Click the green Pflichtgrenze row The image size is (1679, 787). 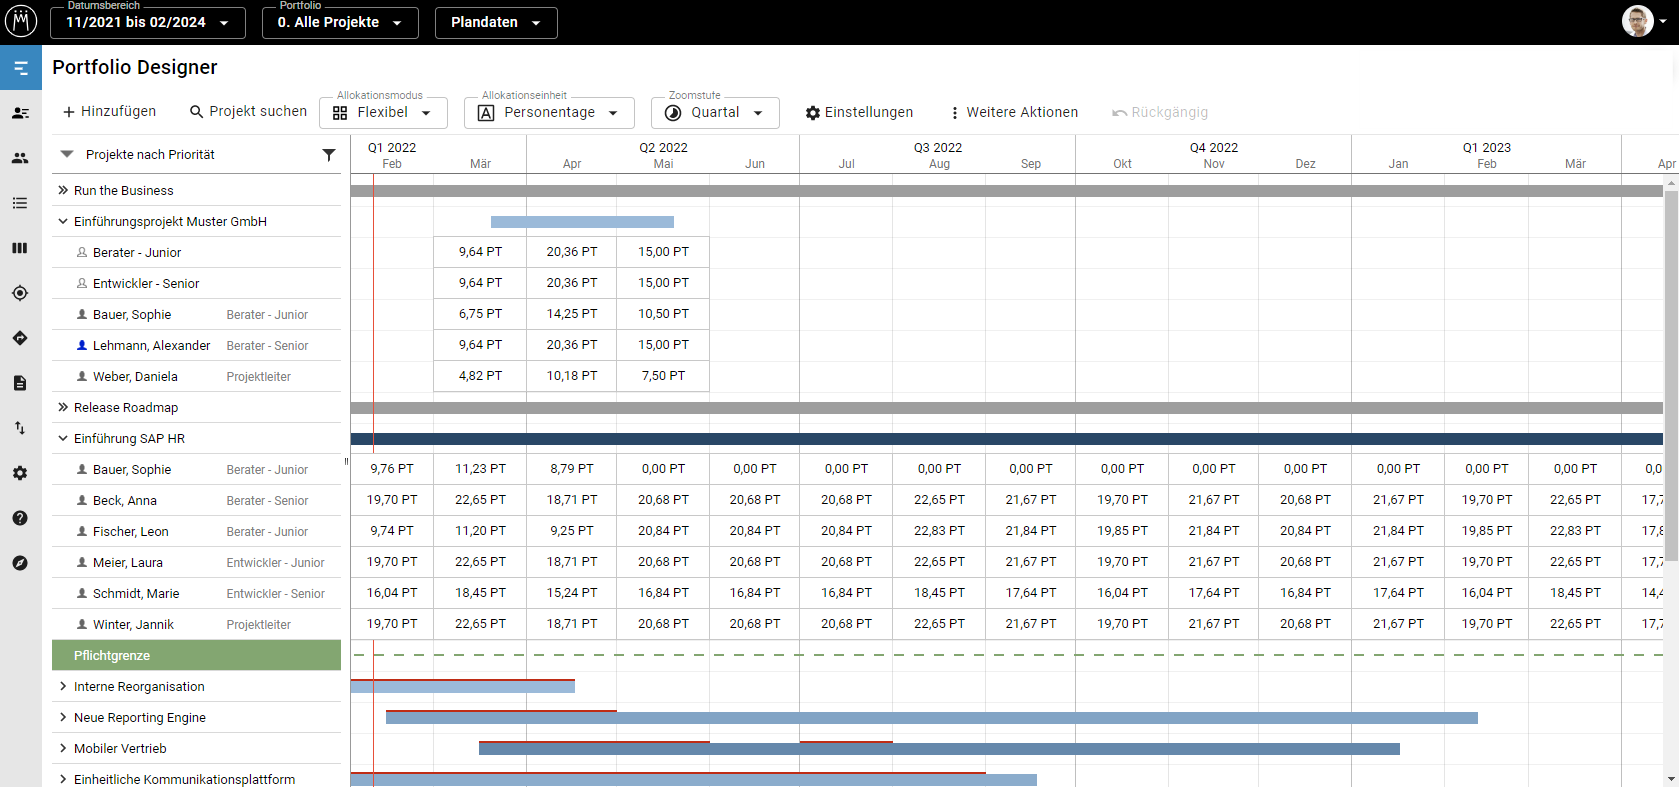(x=196, y=656)
